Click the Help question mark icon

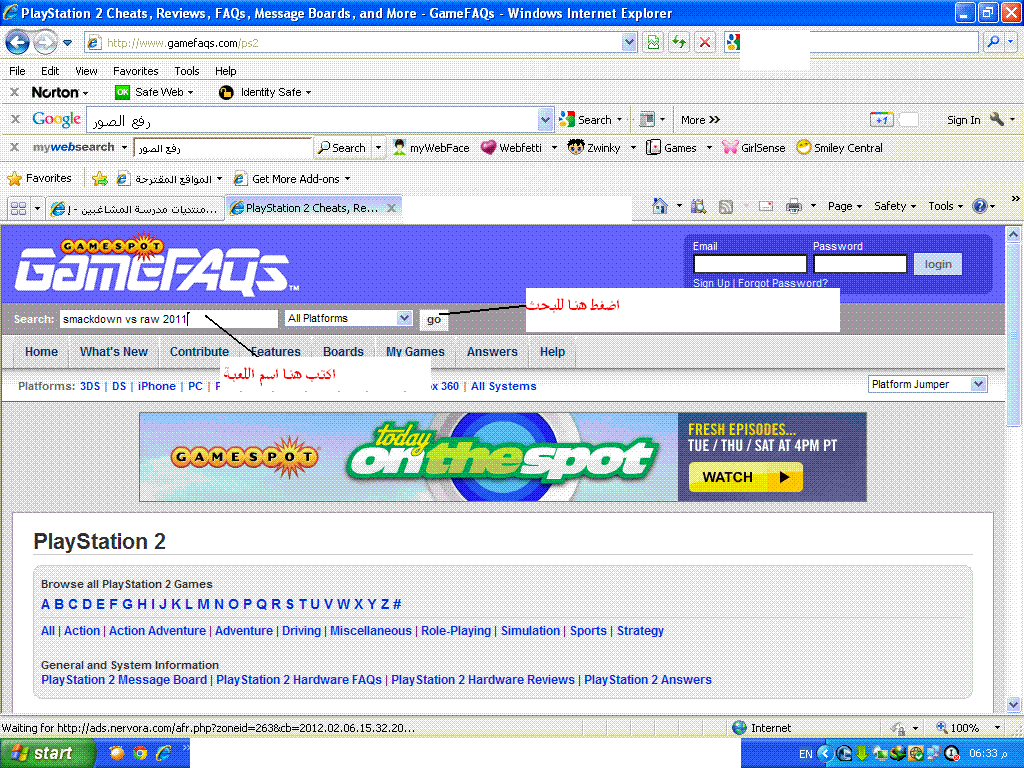[x=980, y=206]
